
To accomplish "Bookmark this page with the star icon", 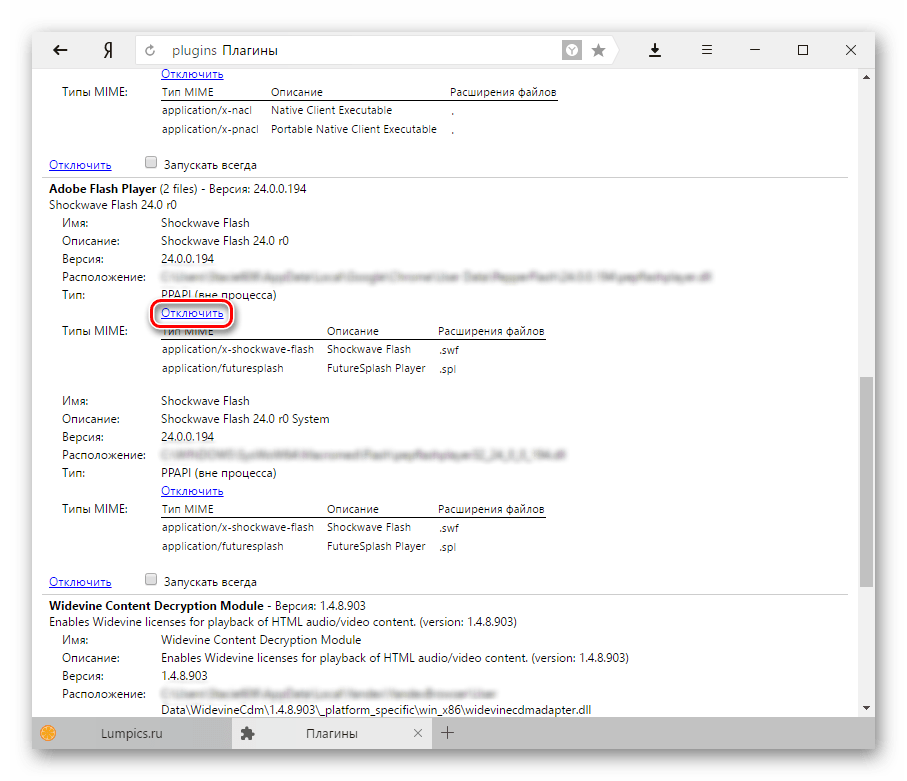I will [x=598, y=50].
